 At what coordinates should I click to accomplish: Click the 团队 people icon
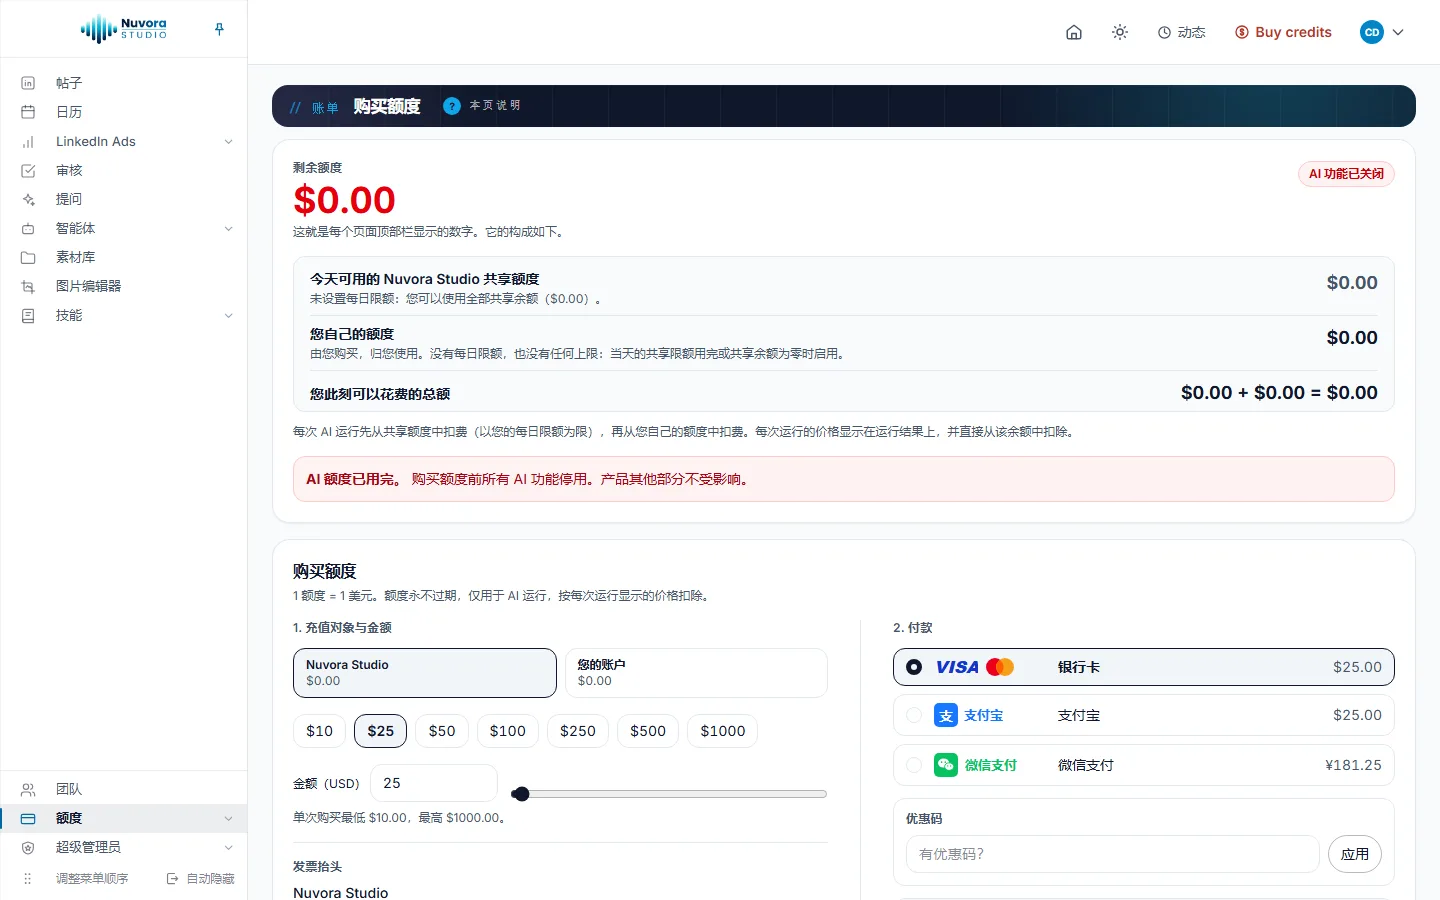[x=28, y=790]
